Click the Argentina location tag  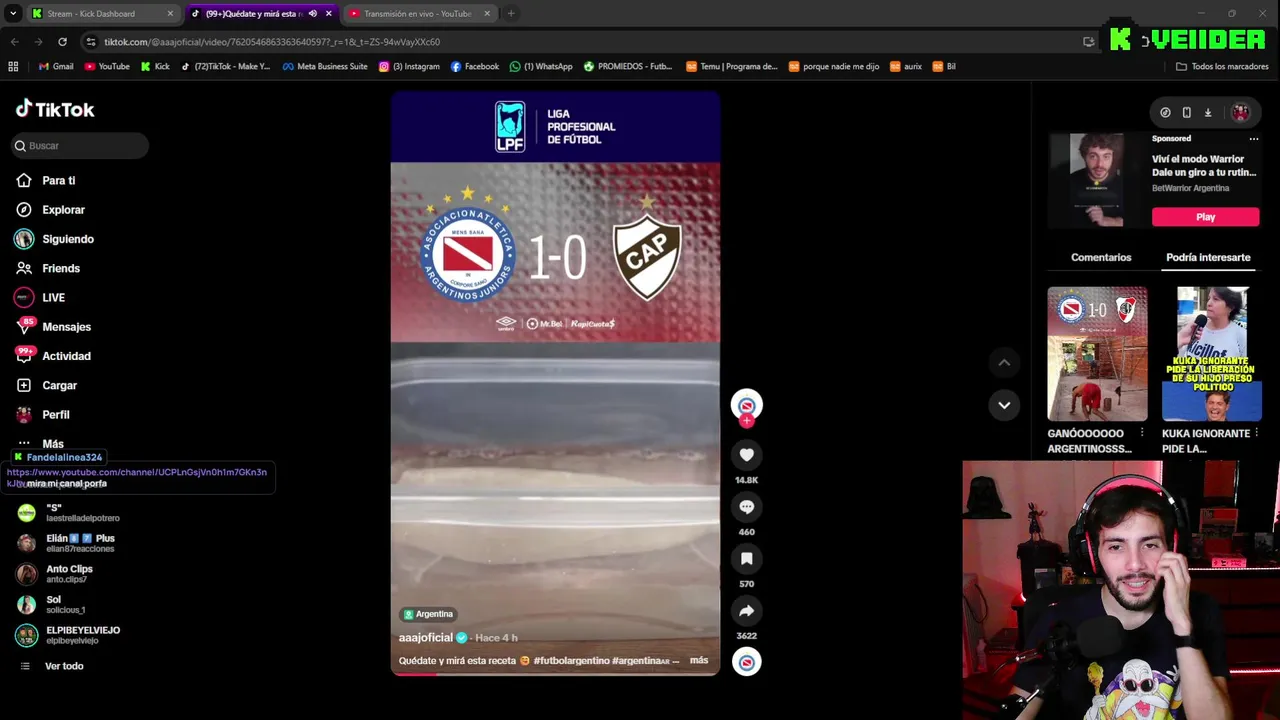[428, 614]
